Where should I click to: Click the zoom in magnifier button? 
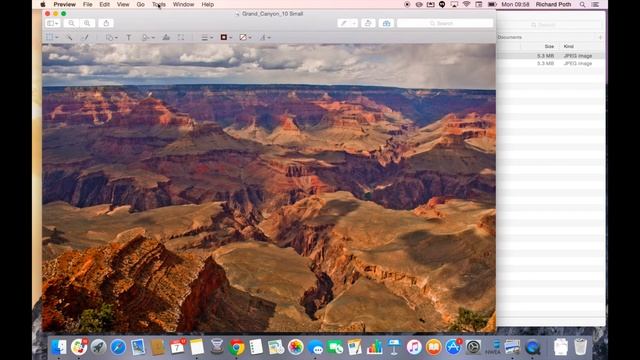coord(87,23)
